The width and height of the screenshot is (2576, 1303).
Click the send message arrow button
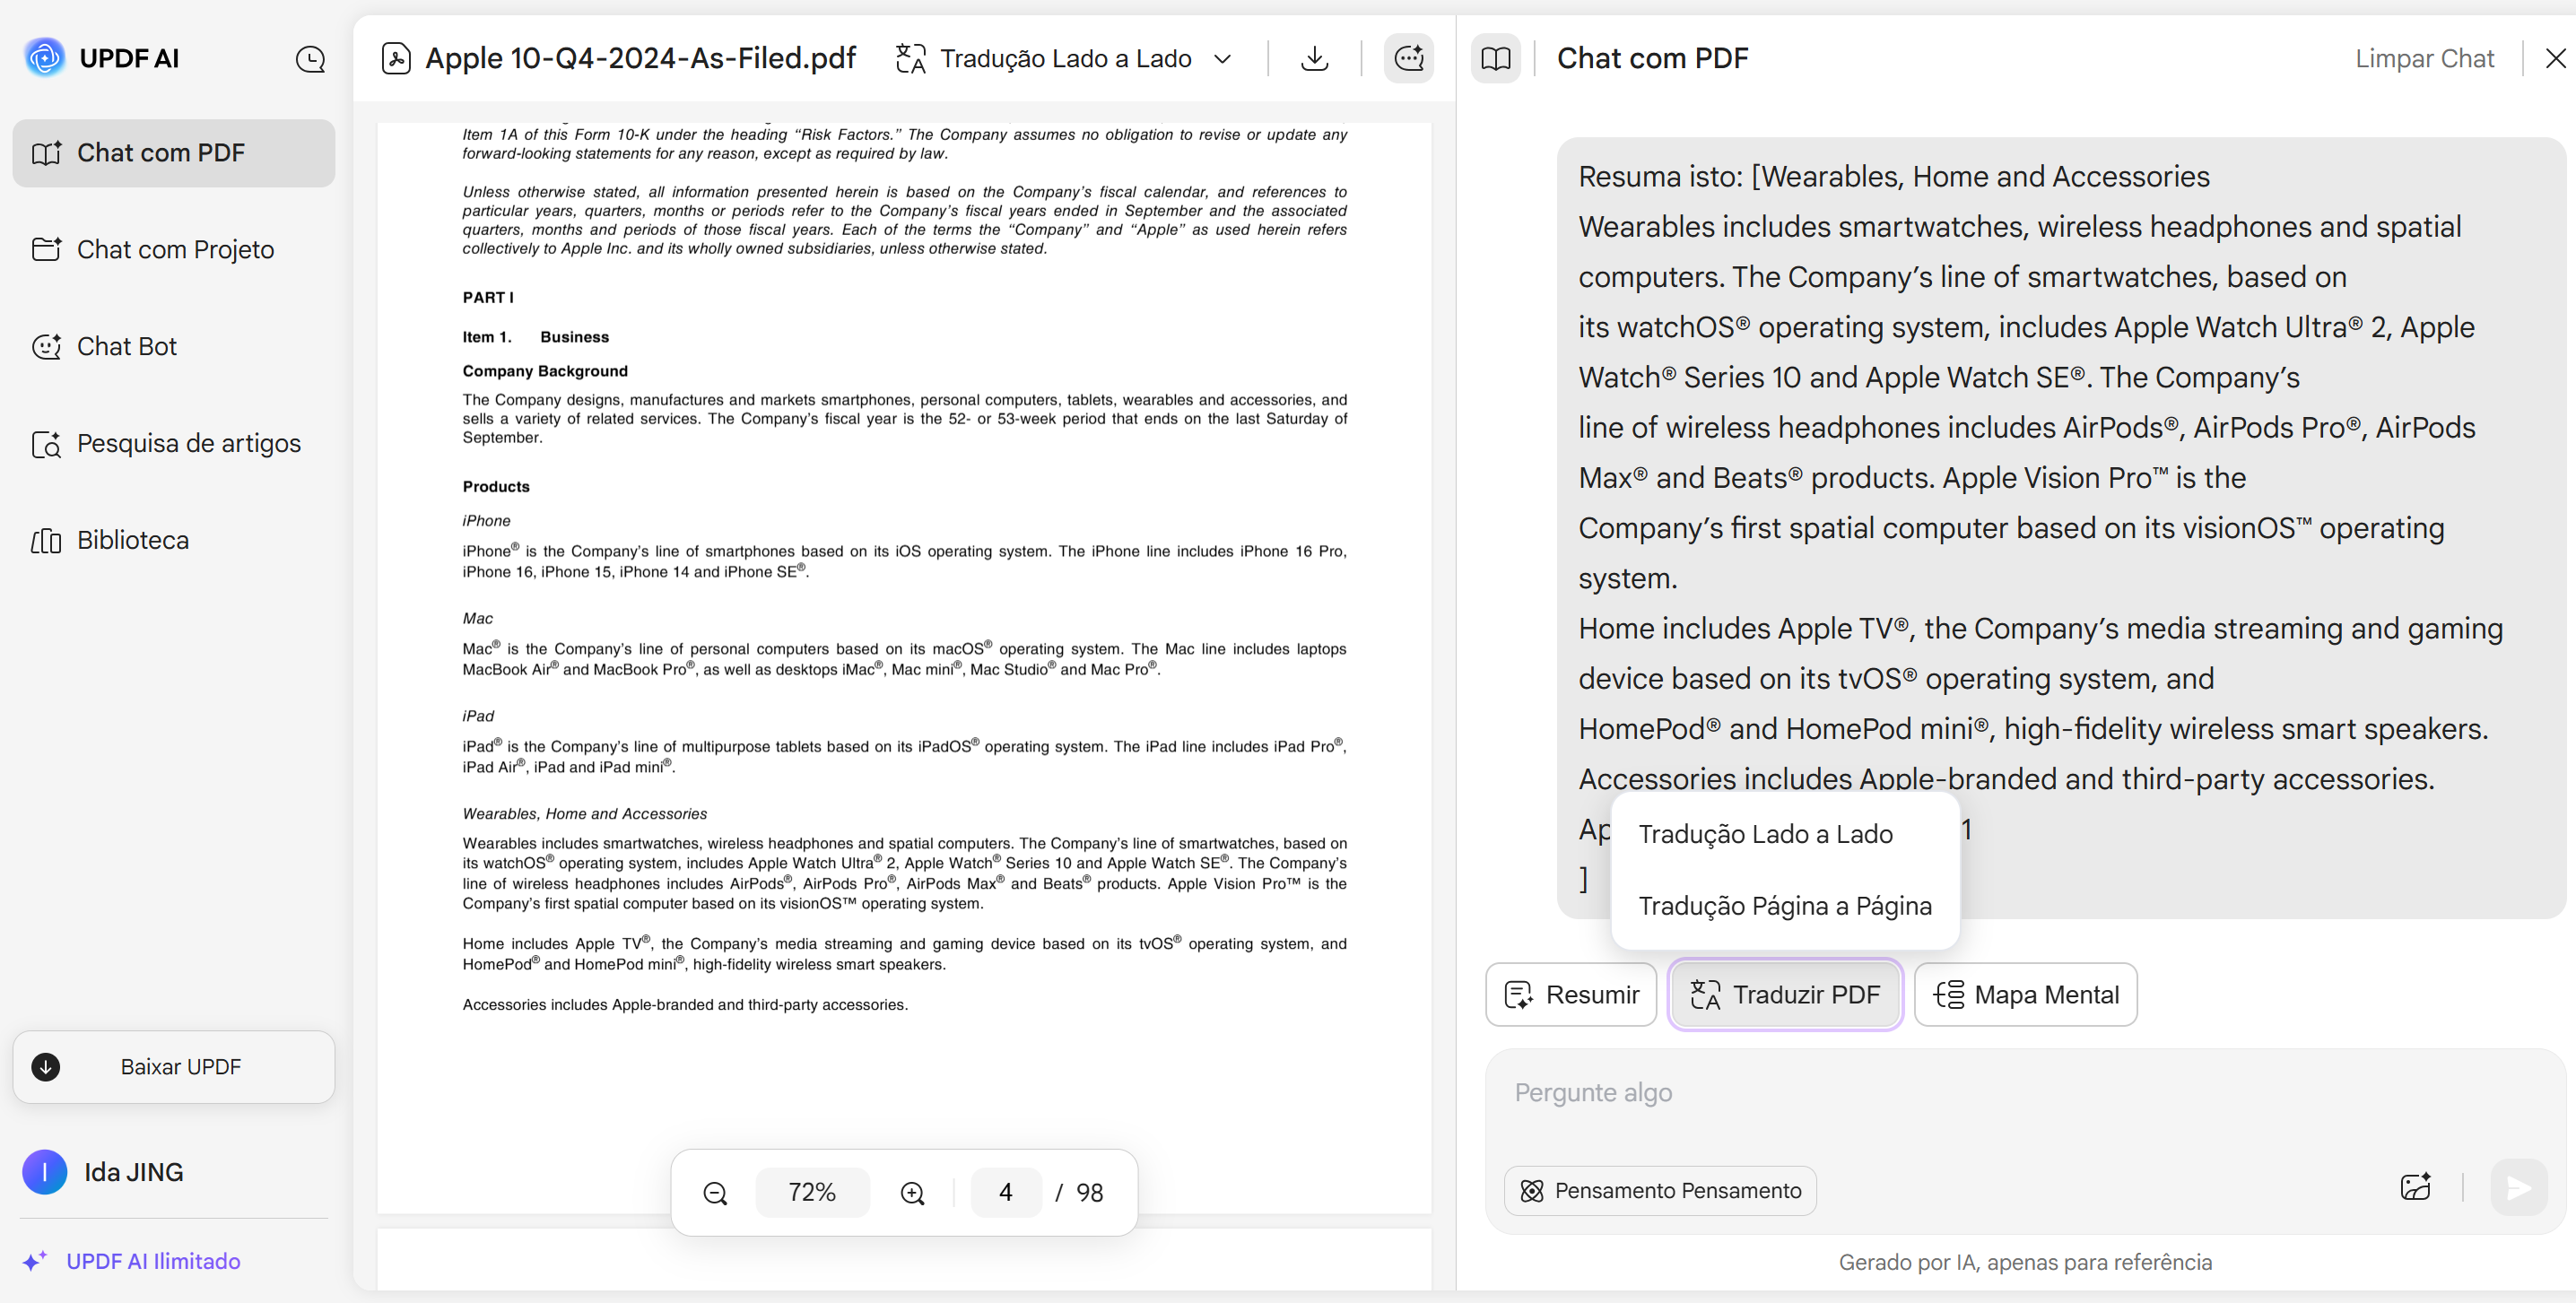coord(2519,1188)
